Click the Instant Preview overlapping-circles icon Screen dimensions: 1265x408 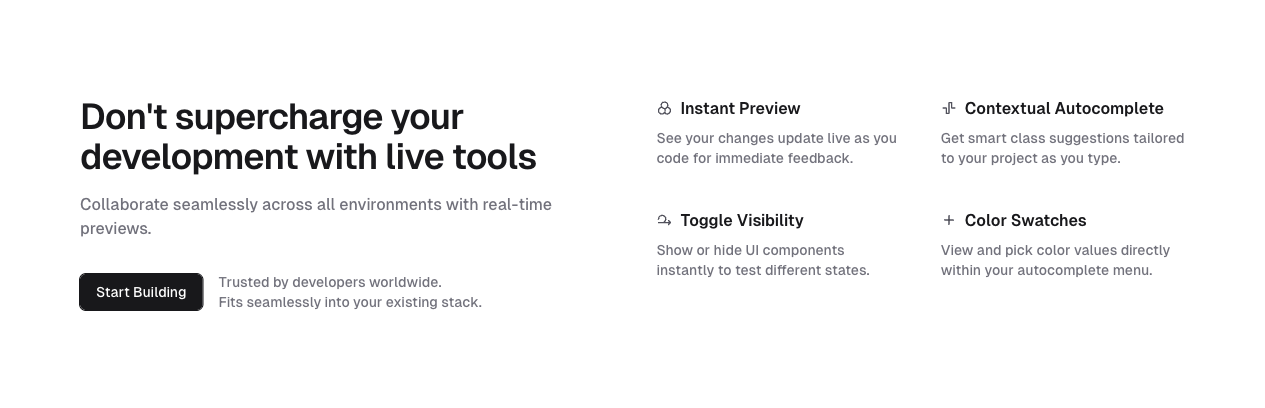(x=664, y=108)
